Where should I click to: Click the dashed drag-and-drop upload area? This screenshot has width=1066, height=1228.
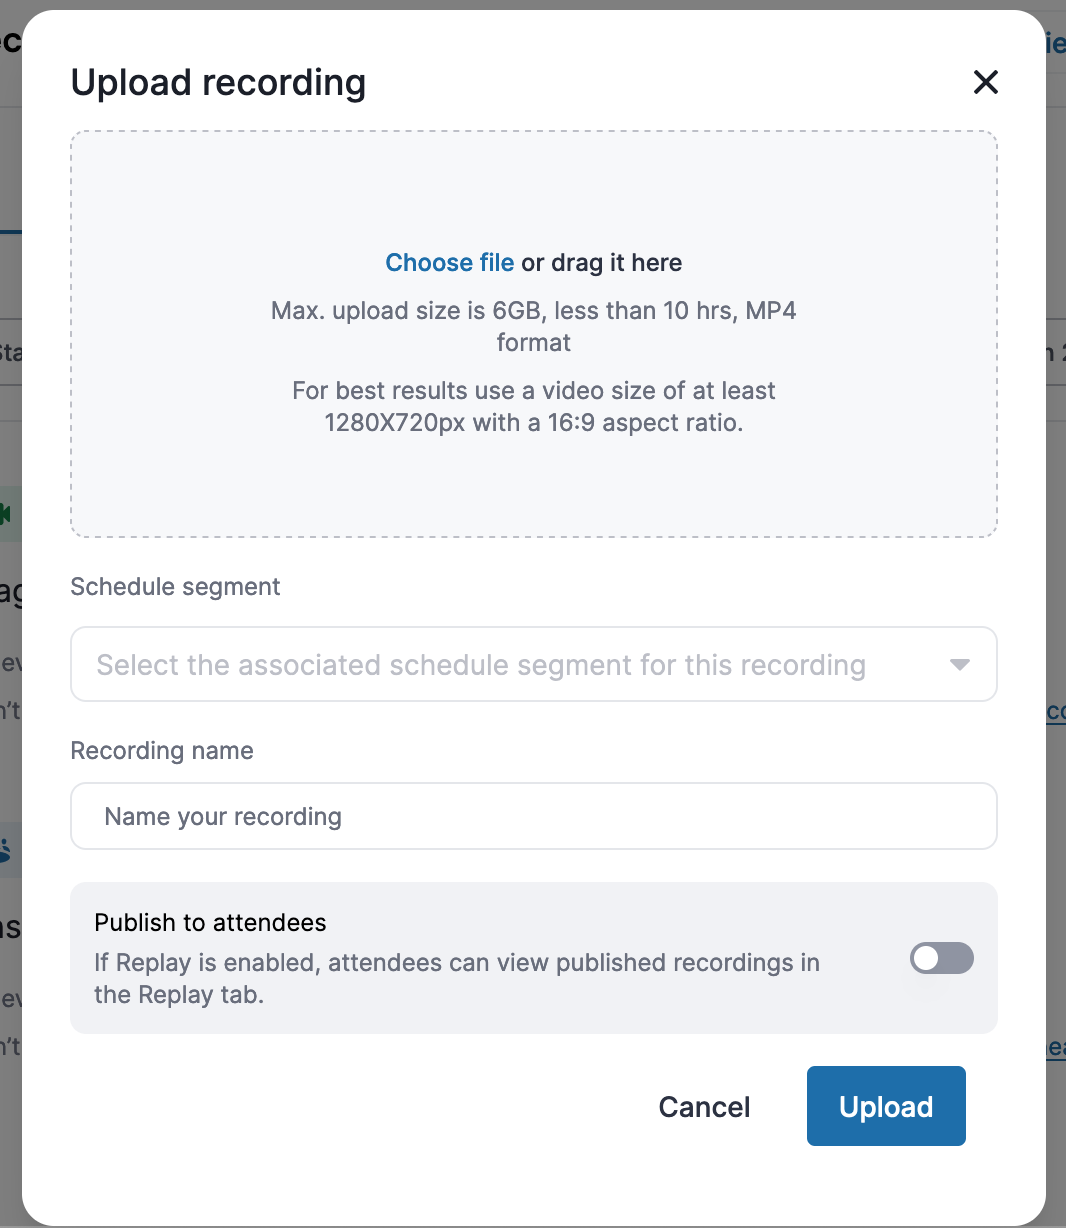(534, 334)
